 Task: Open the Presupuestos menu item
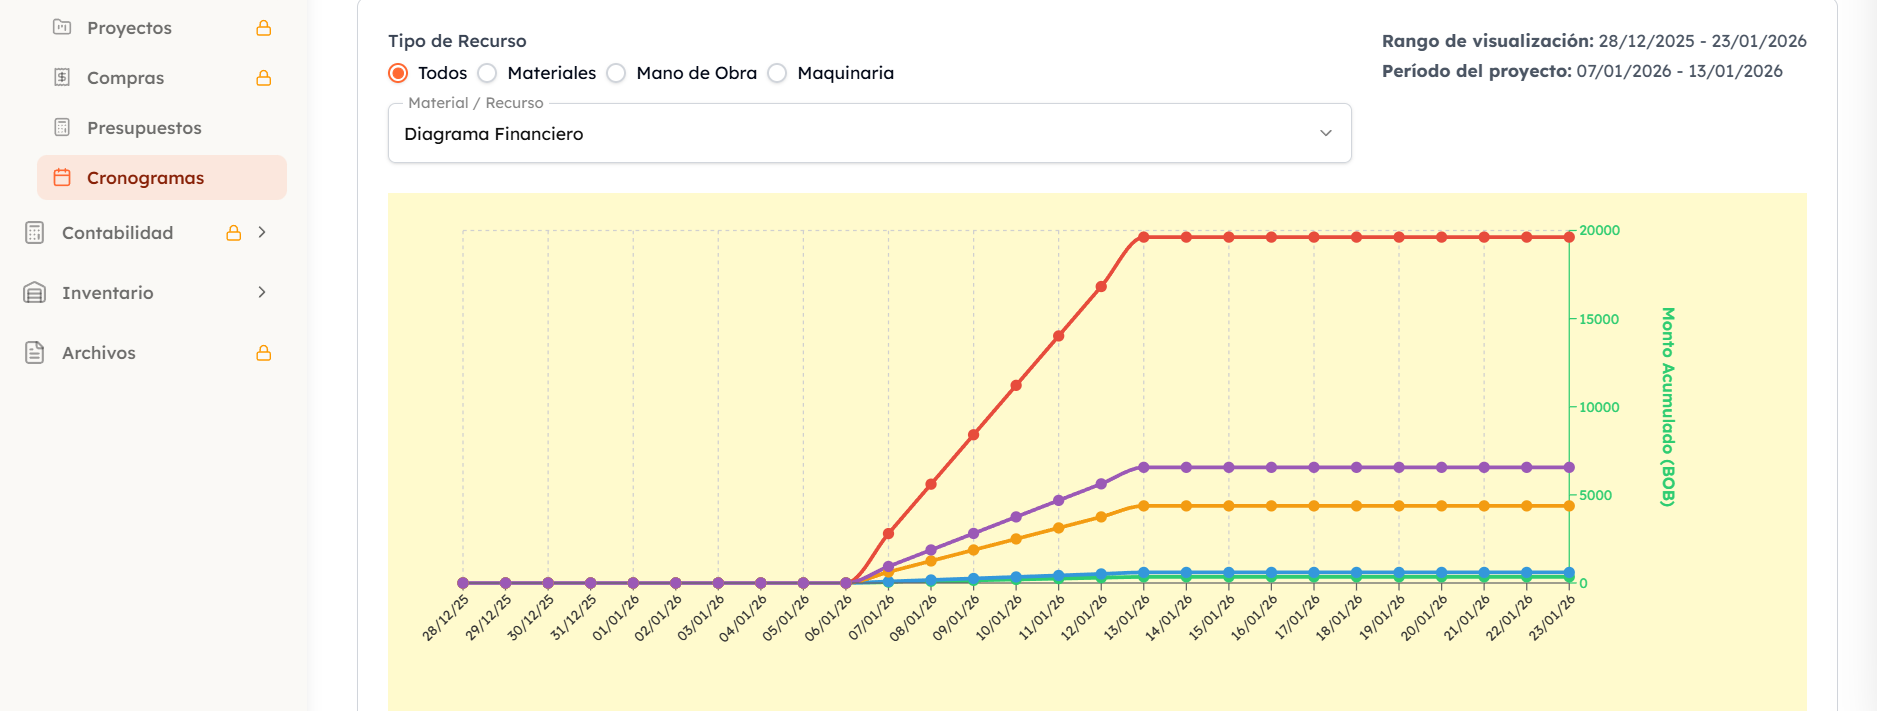[x=144, y=128]
